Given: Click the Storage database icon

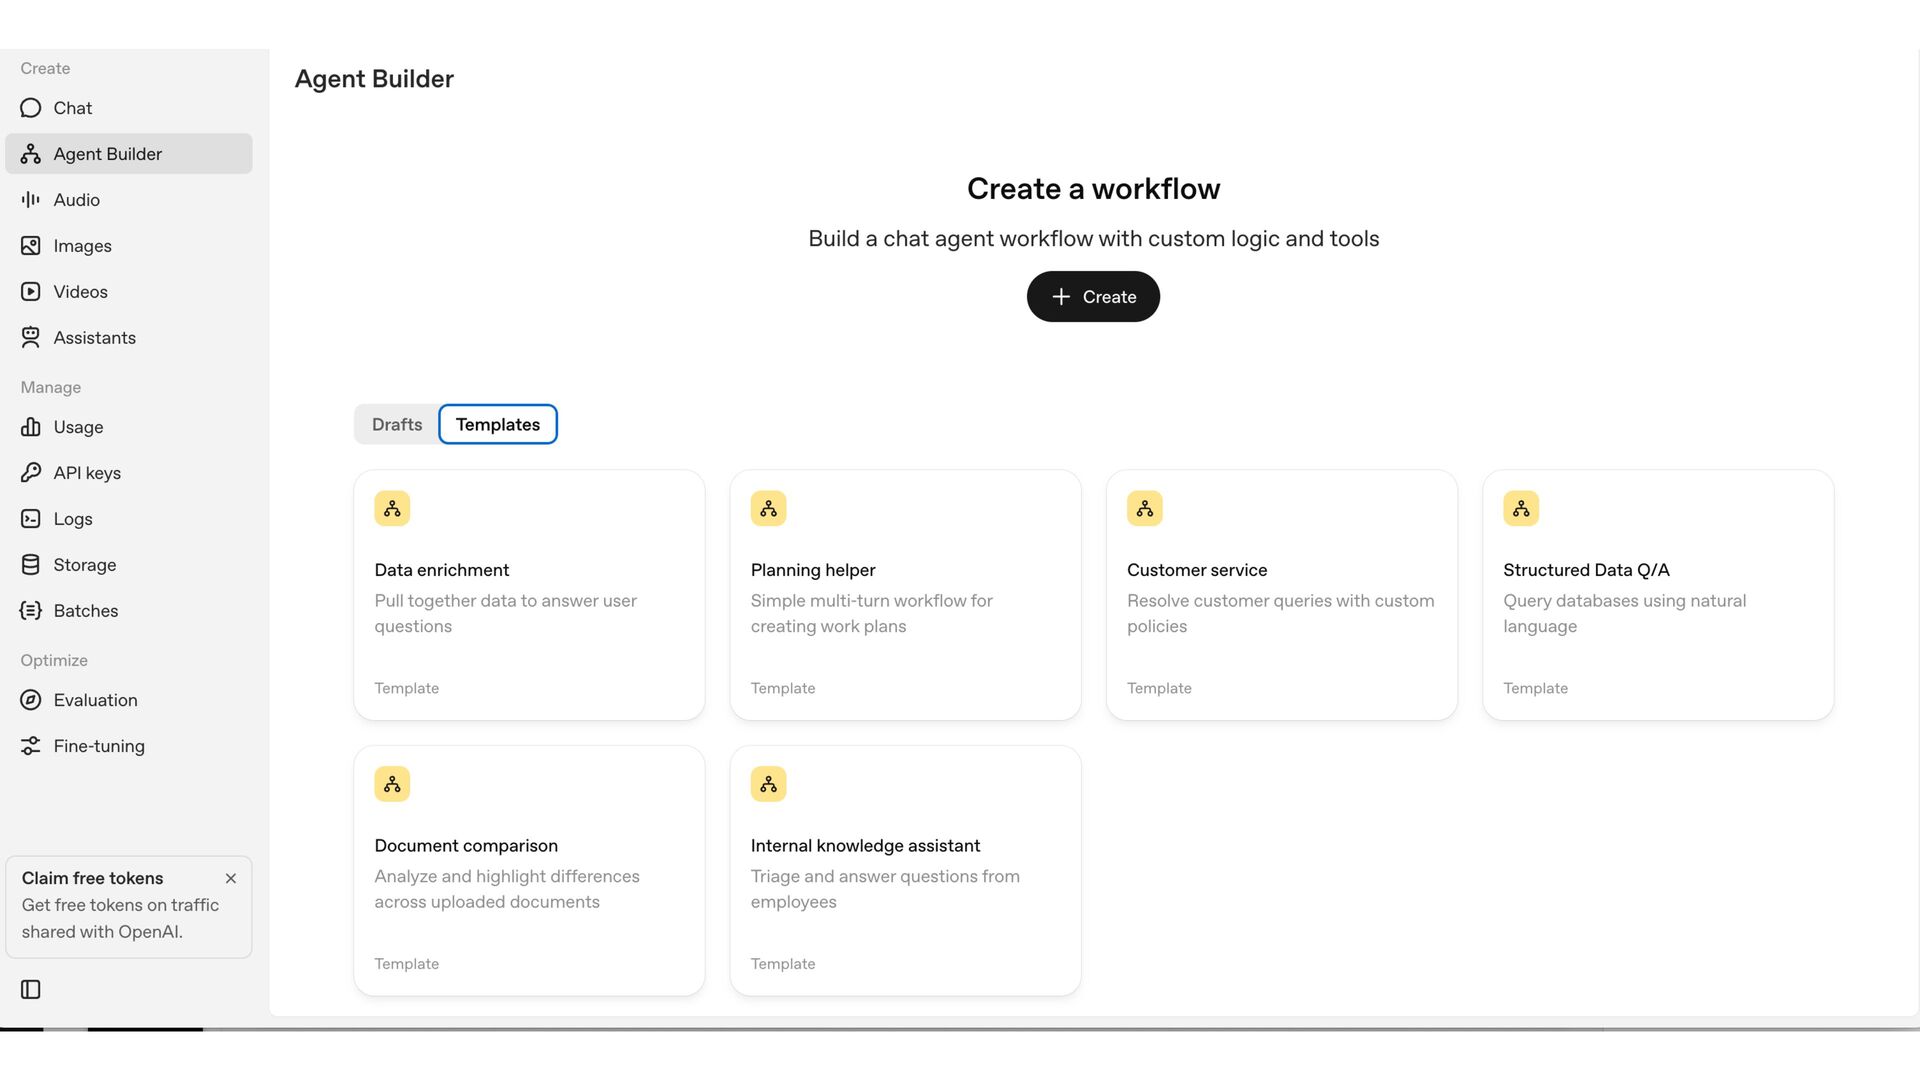Looking at the screenshot, I should click(31, 565).
